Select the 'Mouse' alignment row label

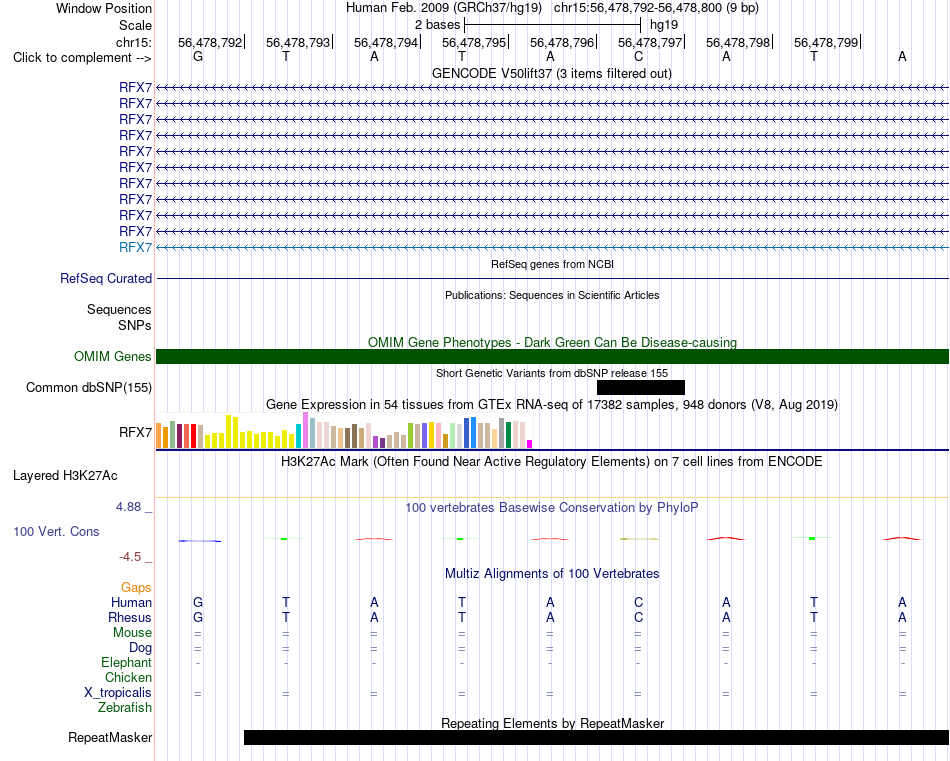pos(132,633)
